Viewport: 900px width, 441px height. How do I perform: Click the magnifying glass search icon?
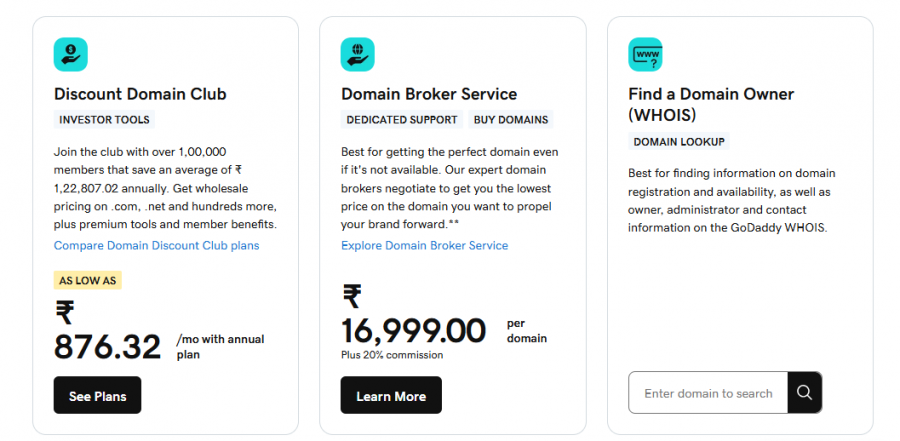coord(804,393)
